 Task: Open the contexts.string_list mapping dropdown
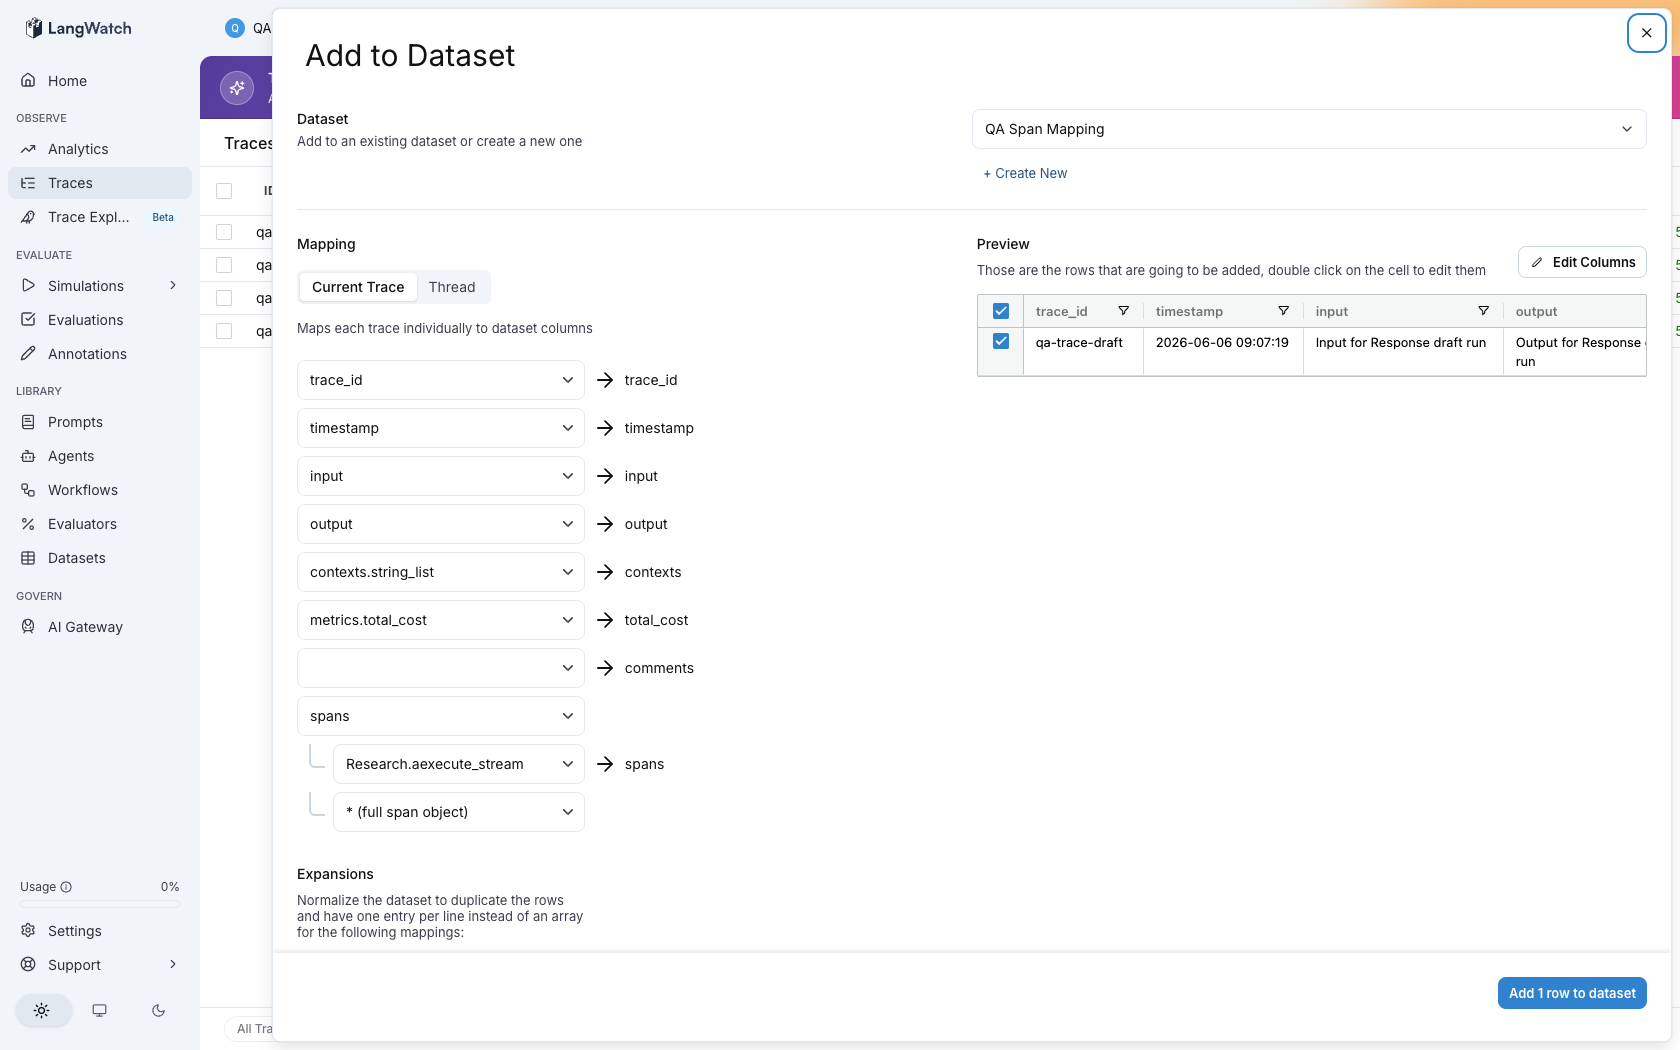tap(441, 572)
